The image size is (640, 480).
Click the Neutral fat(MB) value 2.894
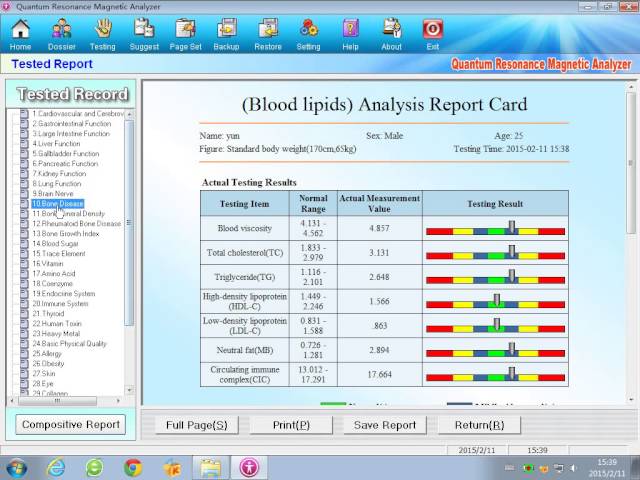(x=379, y=350)
